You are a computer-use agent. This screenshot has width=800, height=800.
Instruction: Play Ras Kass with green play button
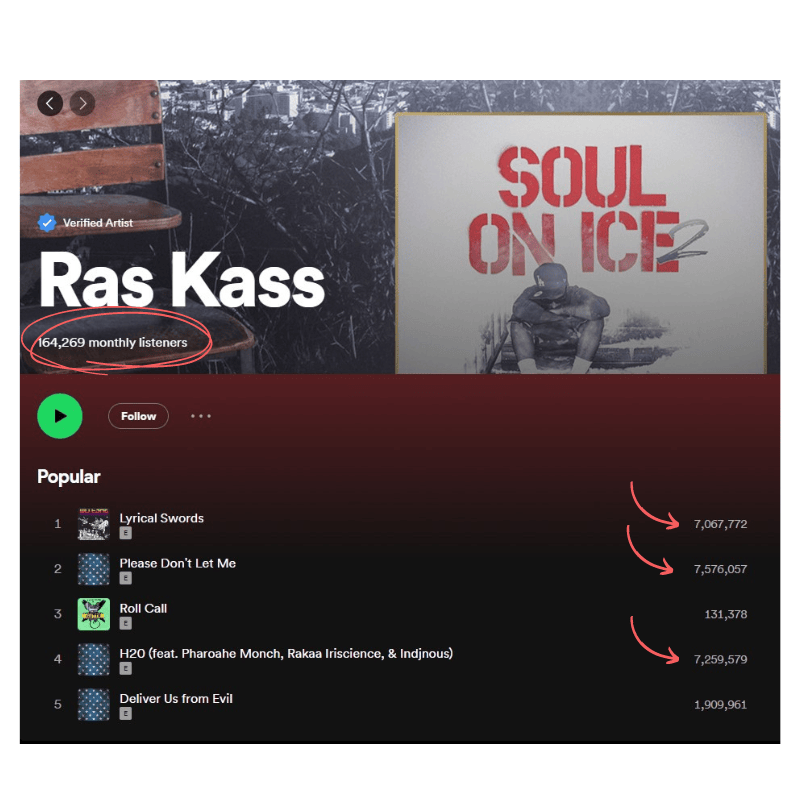(x=60, y=416)
